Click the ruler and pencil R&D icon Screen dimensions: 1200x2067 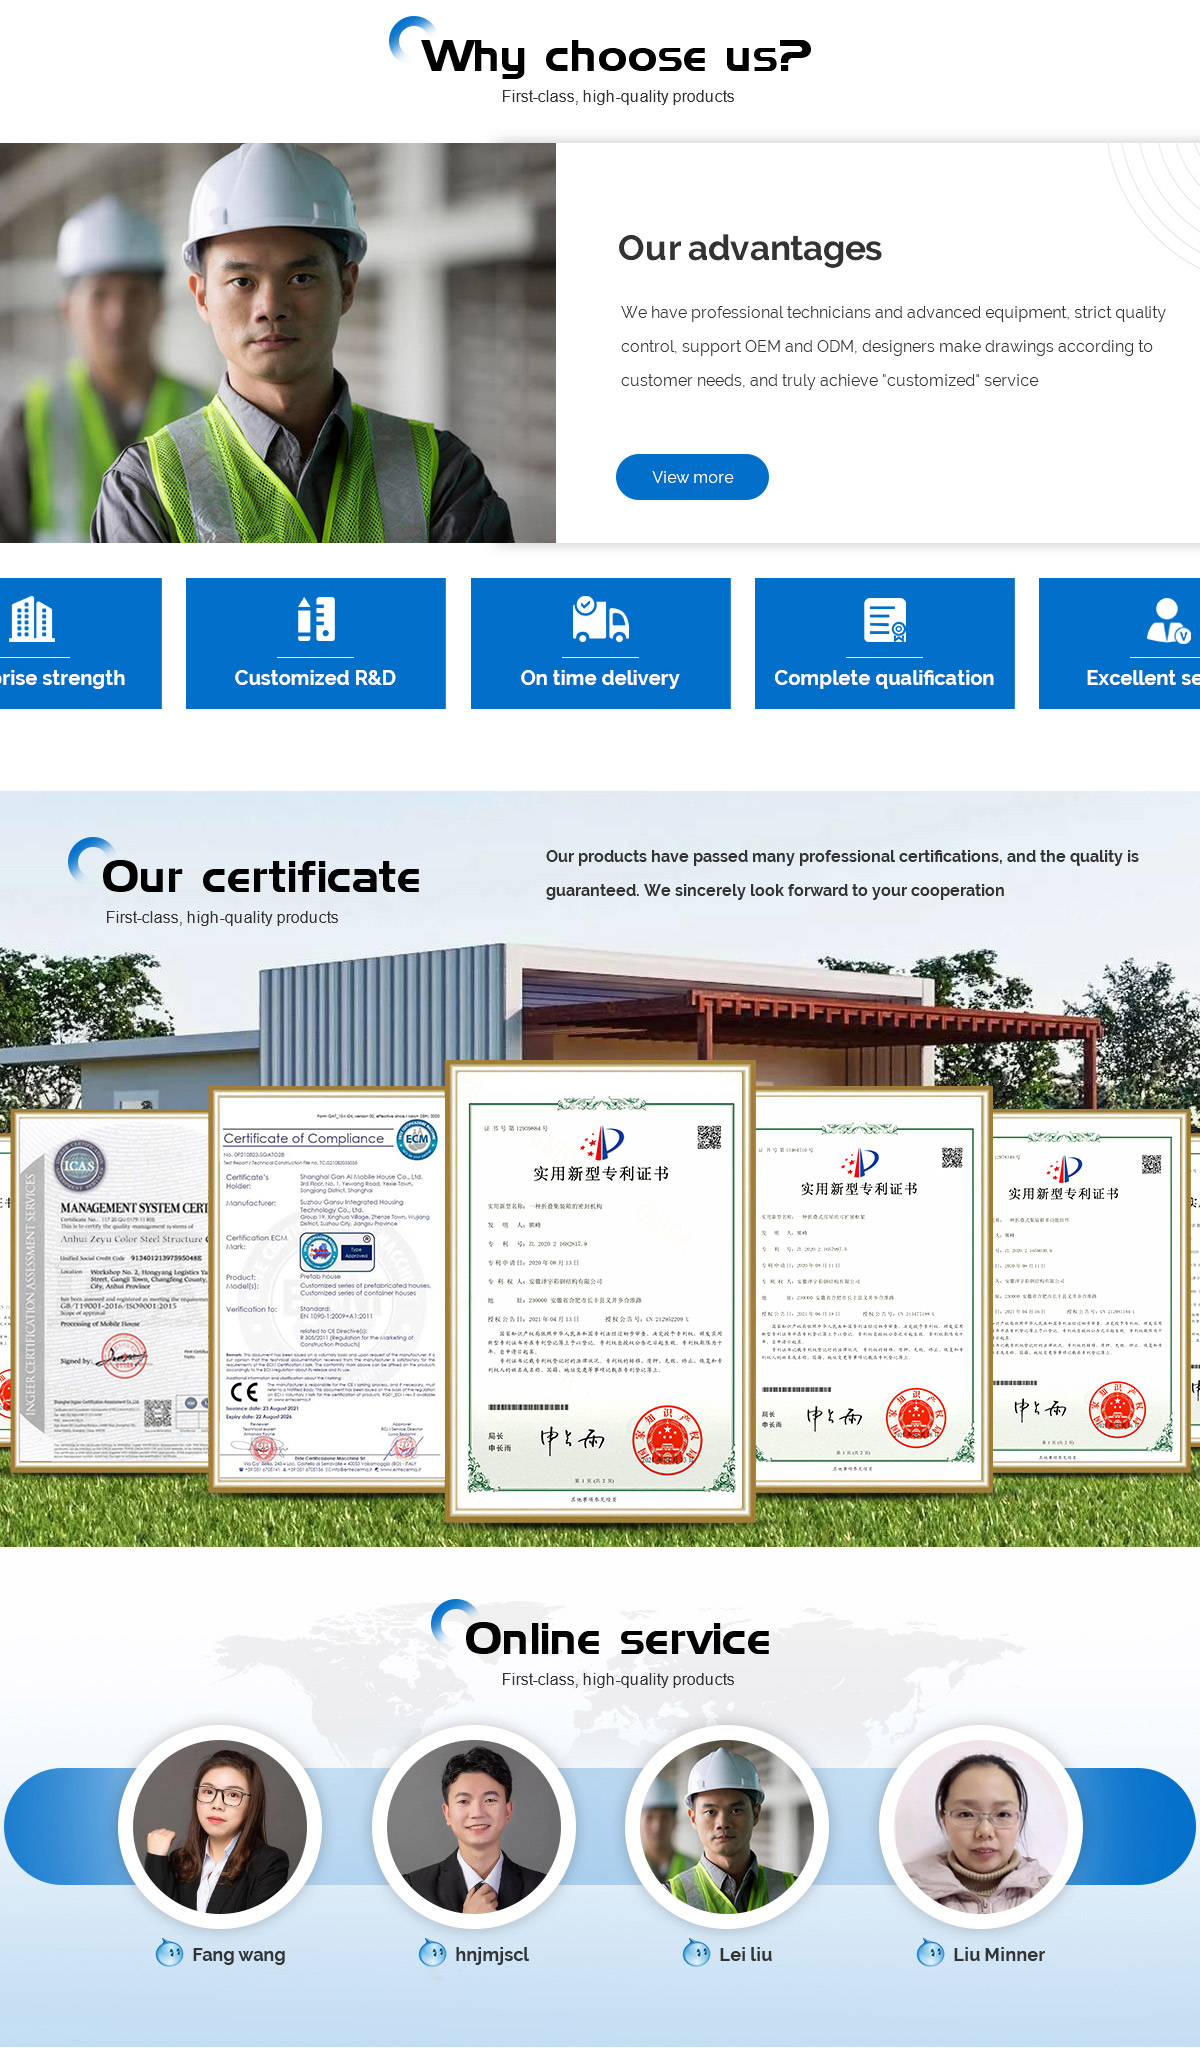pyautogui.click(x=316, y=618)
